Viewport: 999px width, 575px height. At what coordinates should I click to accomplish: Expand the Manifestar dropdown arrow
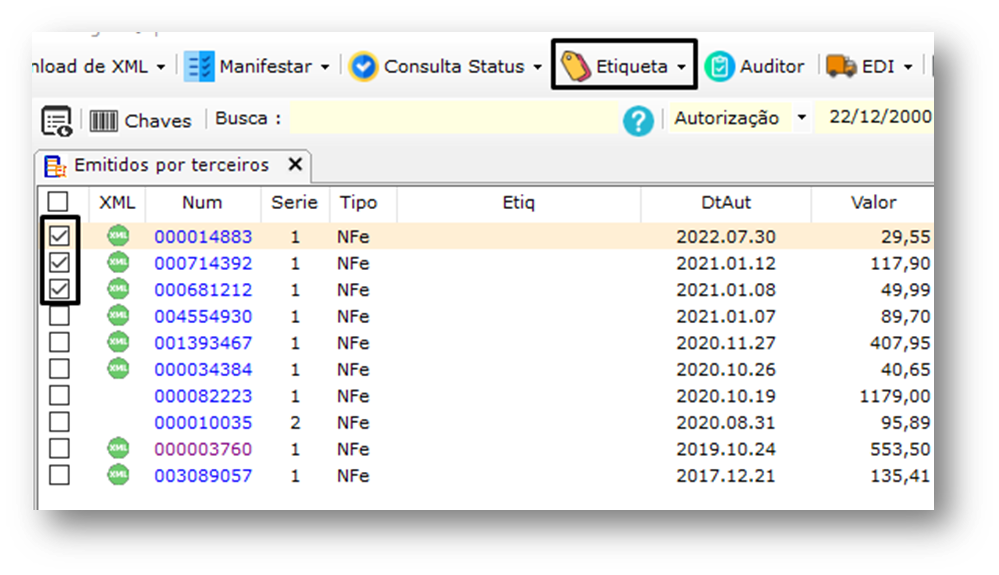coord(325,67)
